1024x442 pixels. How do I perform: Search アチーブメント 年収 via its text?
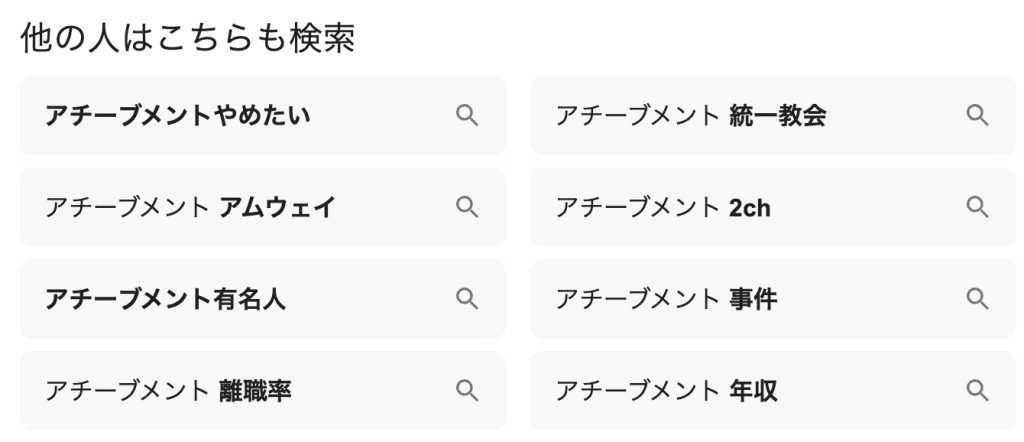point(666,389)
